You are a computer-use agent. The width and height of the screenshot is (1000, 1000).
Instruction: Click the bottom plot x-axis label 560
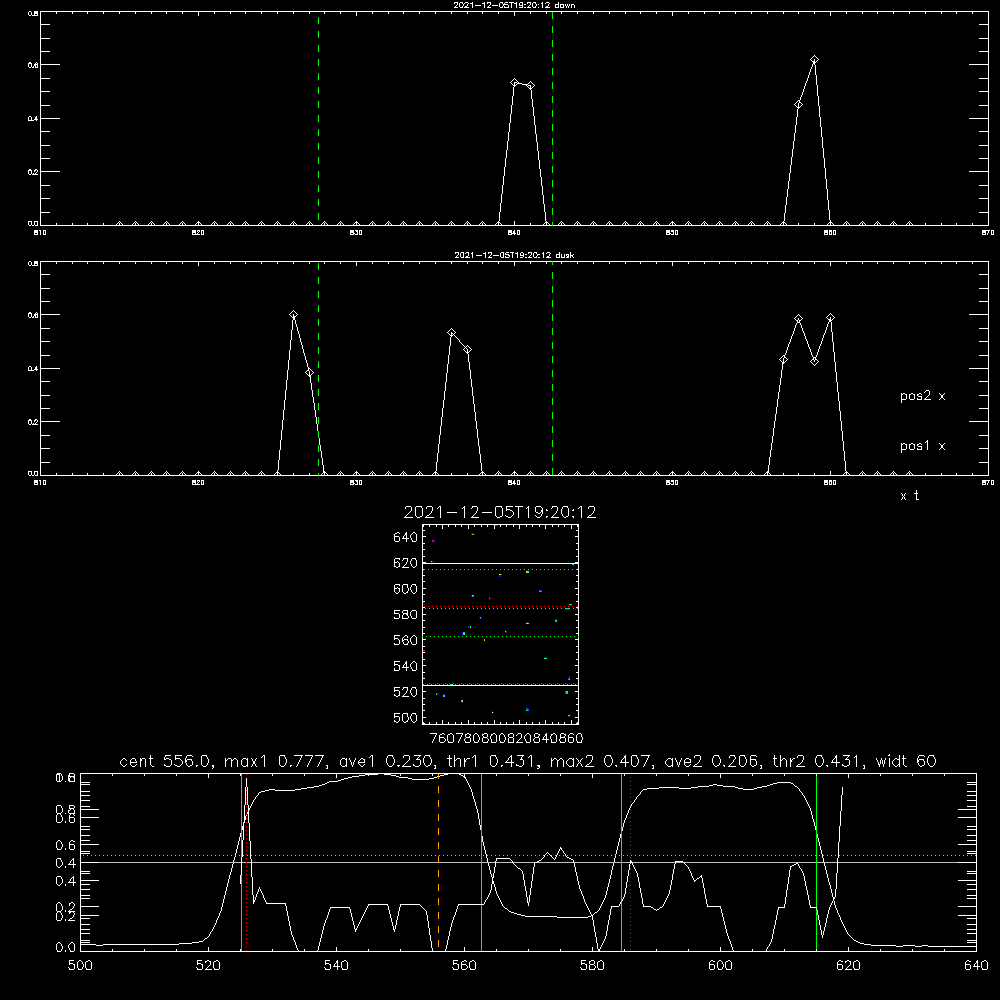click(x=464, y=966)
